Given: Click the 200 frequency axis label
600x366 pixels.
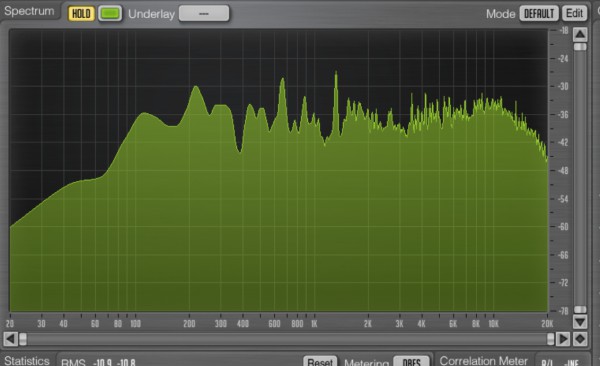Looking at the screenshot, I should point(189,324).
